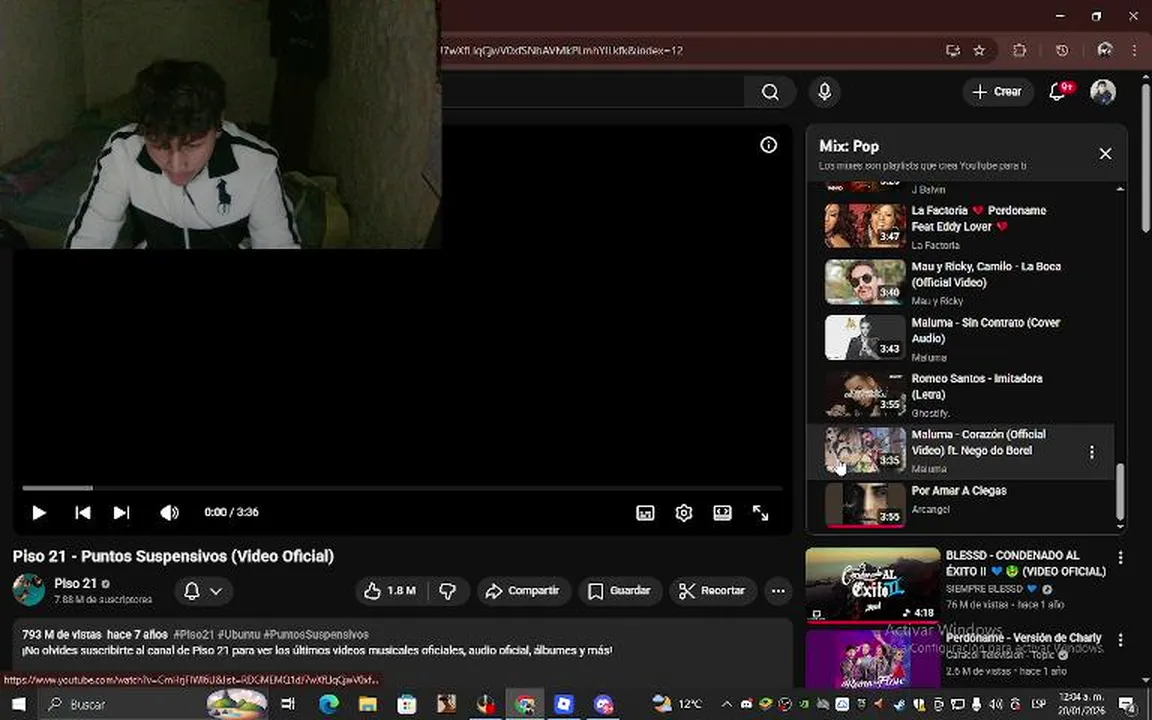The width and height of the screenshot is (1152, 720).
Task: Click the #Ubuntu hashtag
Action: coord(239,634)
